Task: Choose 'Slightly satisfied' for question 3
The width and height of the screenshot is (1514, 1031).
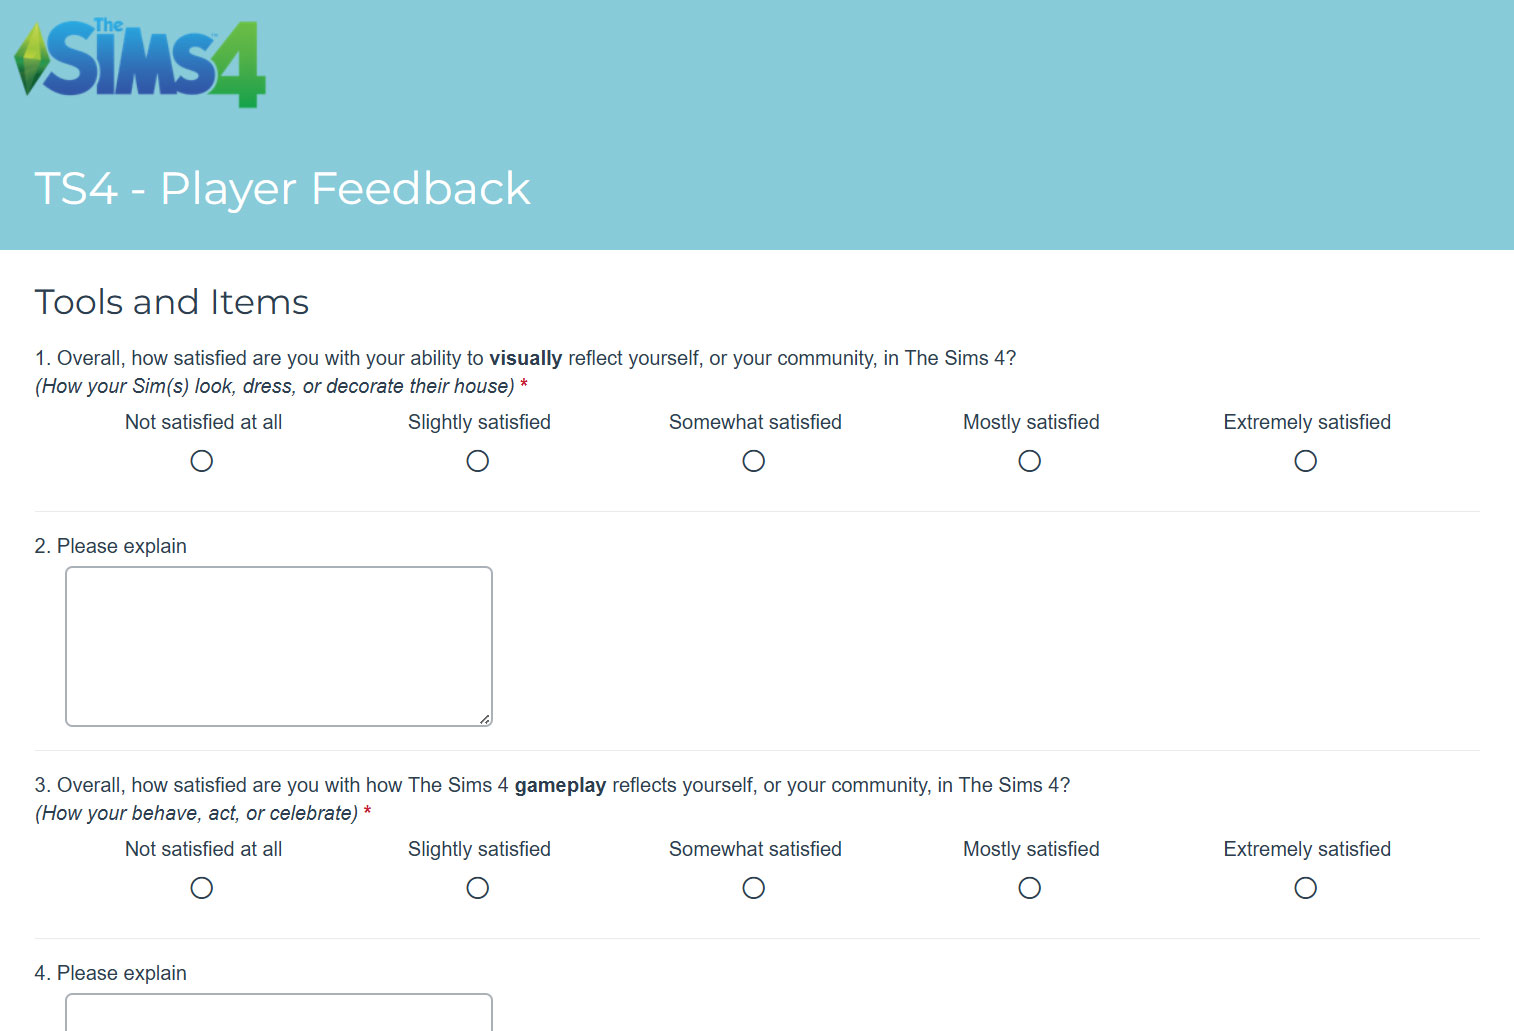Action: pos(478,888)
